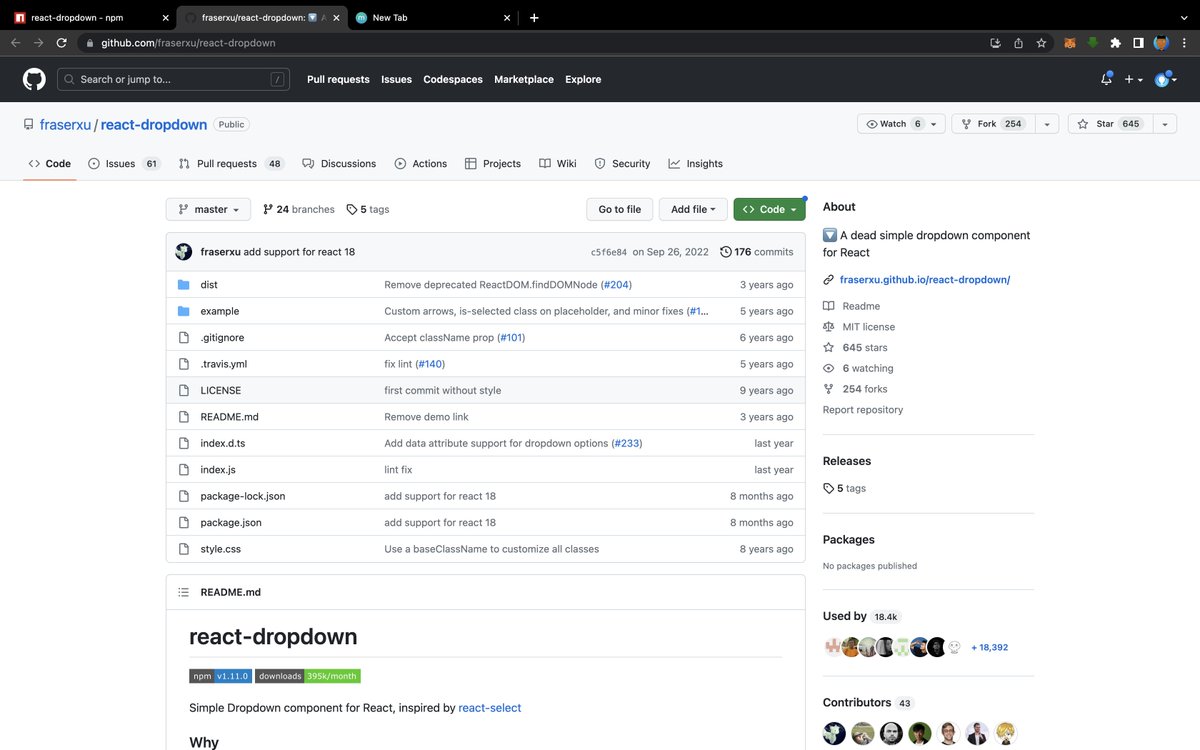Viewport: 1200px width, 750px height.
Task: Click fraserxu's avatar in commit bar
Action: coord(184,252)
